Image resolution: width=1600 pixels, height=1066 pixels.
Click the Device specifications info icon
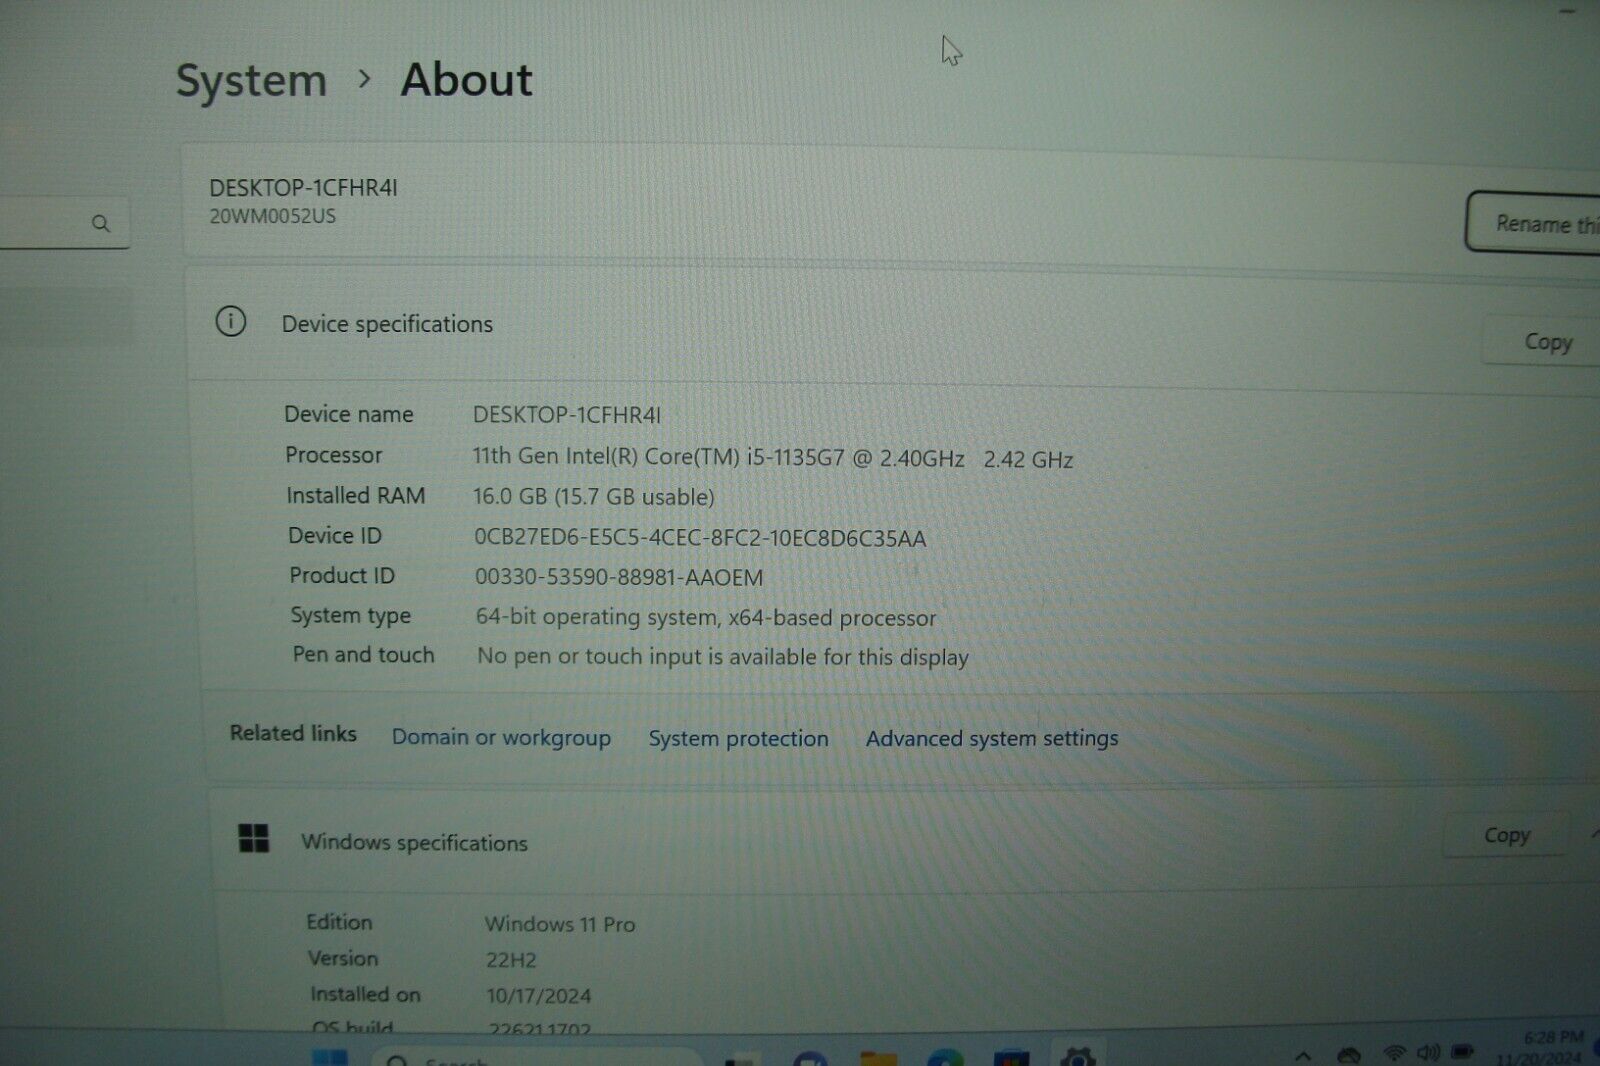[231, 321]
